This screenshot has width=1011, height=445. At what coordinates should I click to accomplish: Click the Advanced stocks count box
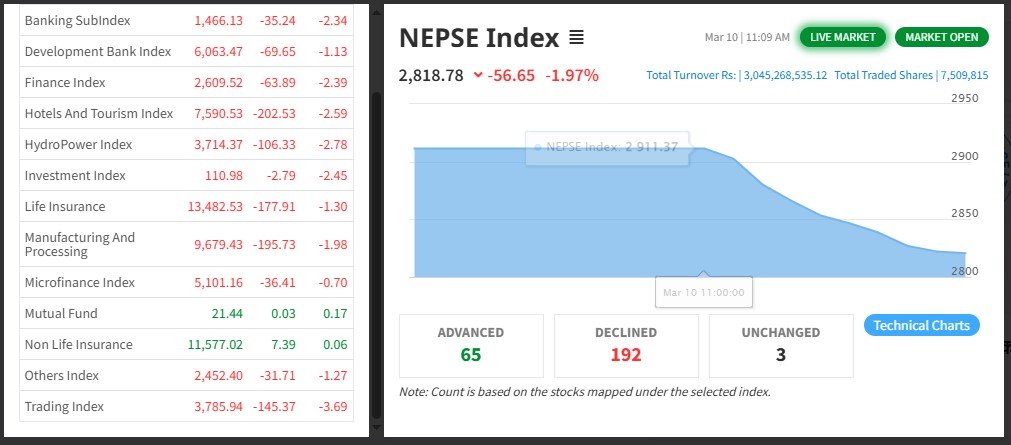point(471,345)
